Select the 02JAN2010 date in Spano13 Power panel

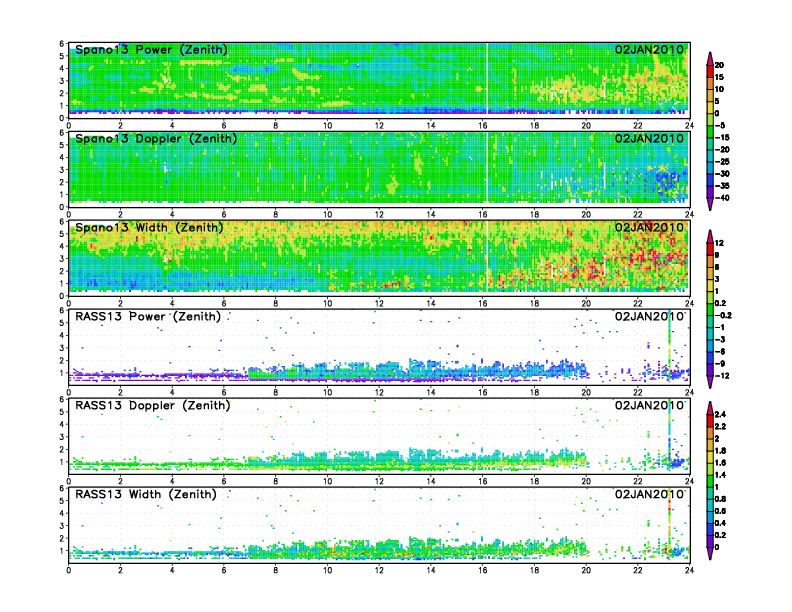[x=649, y=50]
